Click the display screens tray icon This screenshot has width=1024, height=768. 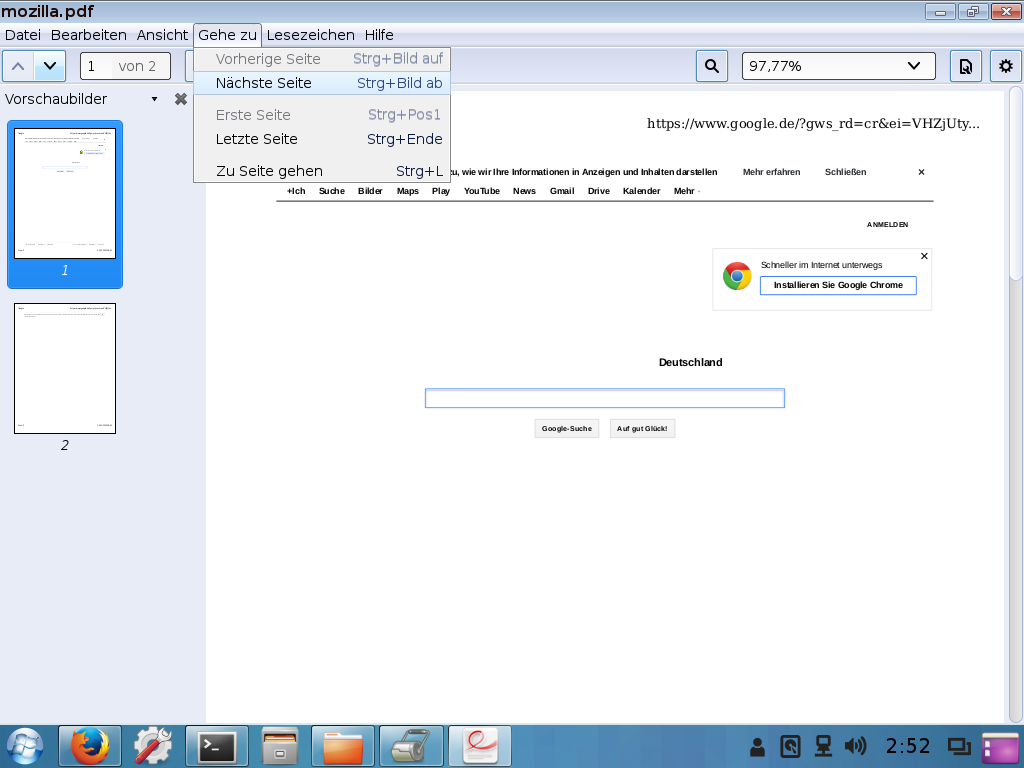click(959, 746)
